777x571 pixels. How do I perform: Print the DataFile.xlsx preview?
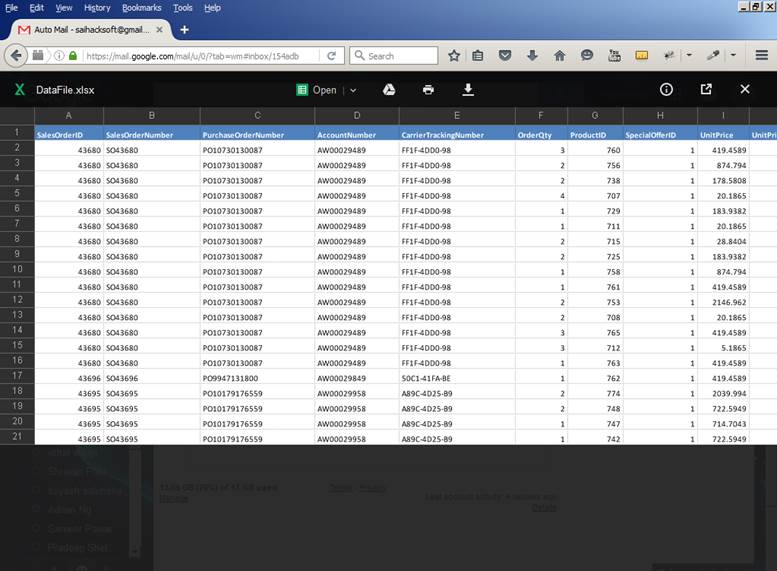(428, 90)
